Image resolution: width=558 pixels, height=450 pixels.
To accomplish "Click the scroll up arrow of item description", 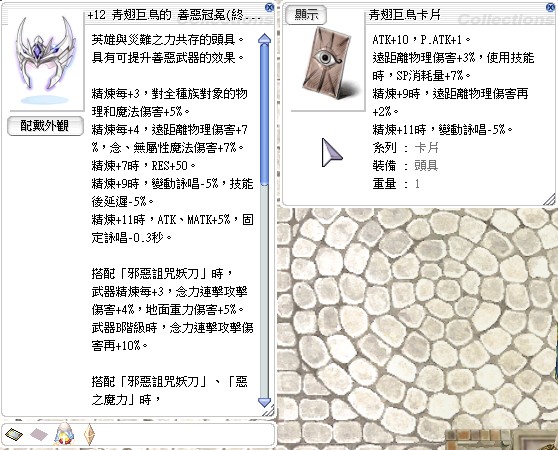I will (x=264, y=39).
